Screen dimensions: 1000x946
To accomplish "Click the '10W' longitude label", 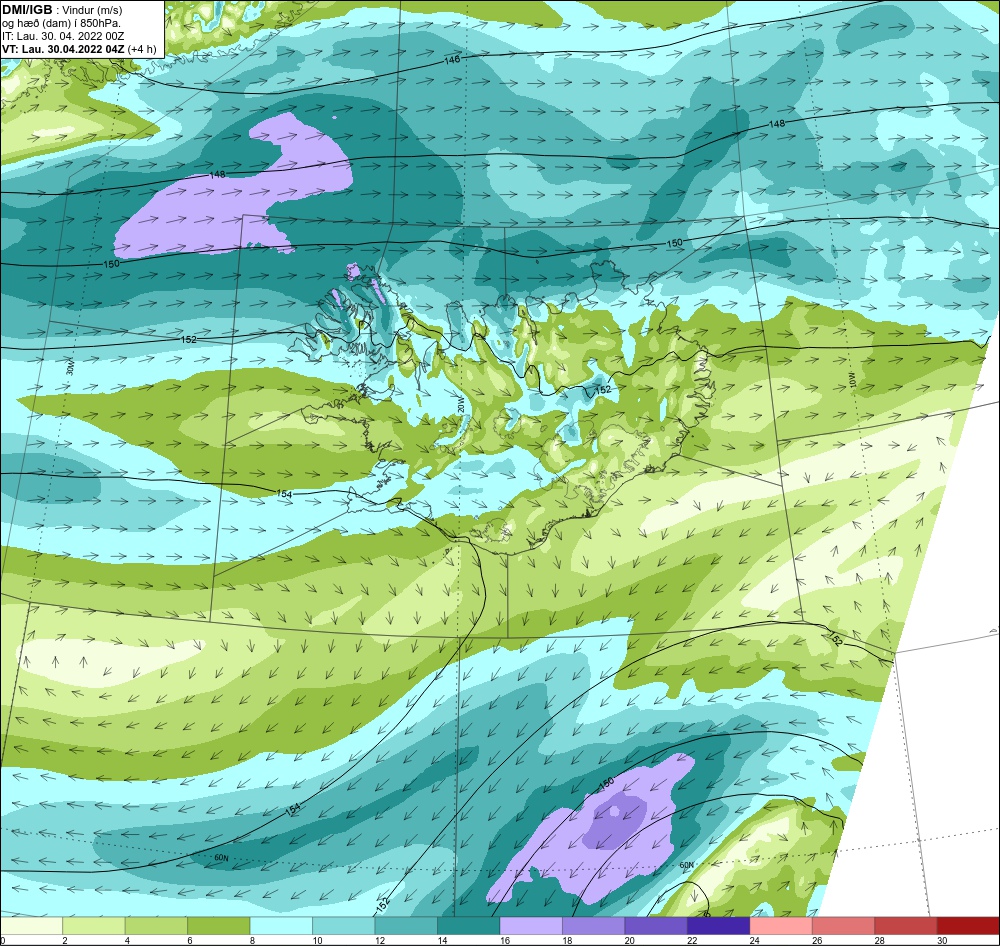I will coord(853,381).
